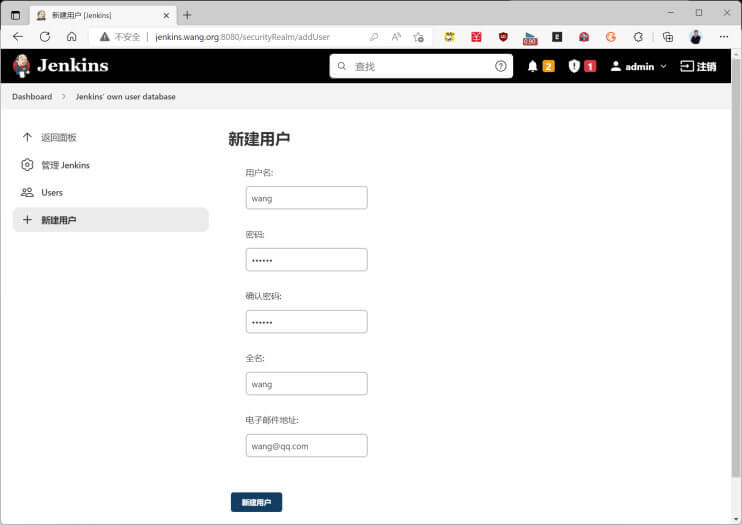Image resolution: width=742 pixels, height=525 pixels.
Task: Click the magnifier icon in Jenkins search
Action: pyautogui.click(x=342, y=66)
